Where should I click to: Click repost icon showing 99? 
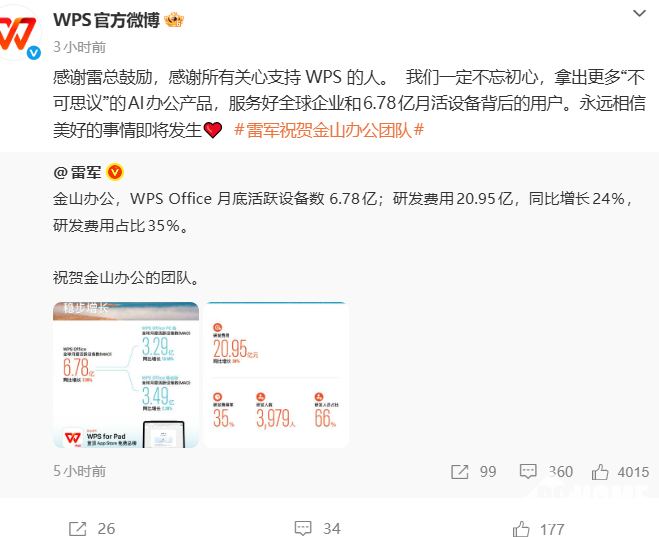[x=459, y=471]
